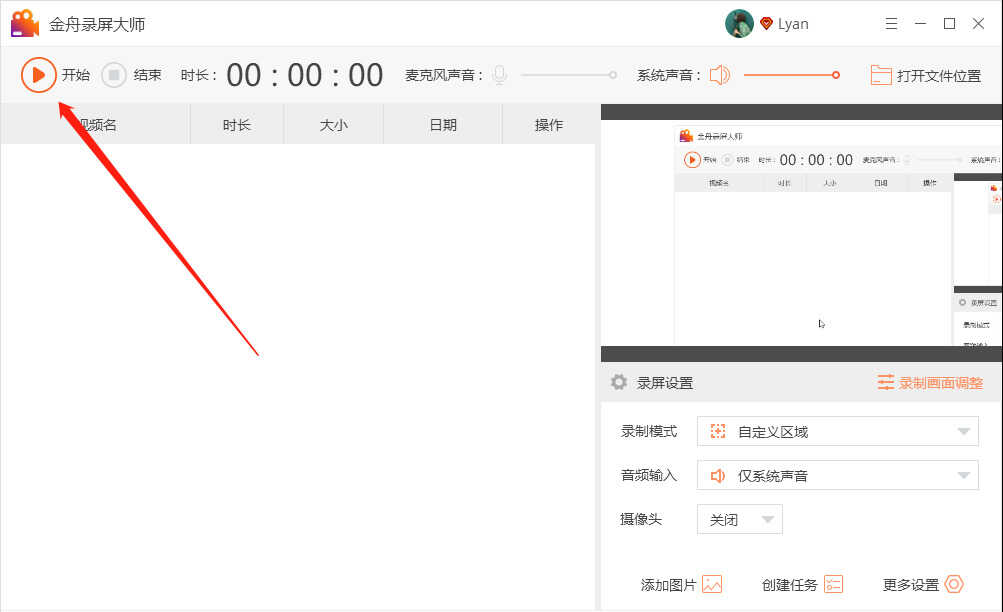The height and width of the screenshot is (612, 1003).
Task: Maximize the window
Action: (x=949, y=24)
